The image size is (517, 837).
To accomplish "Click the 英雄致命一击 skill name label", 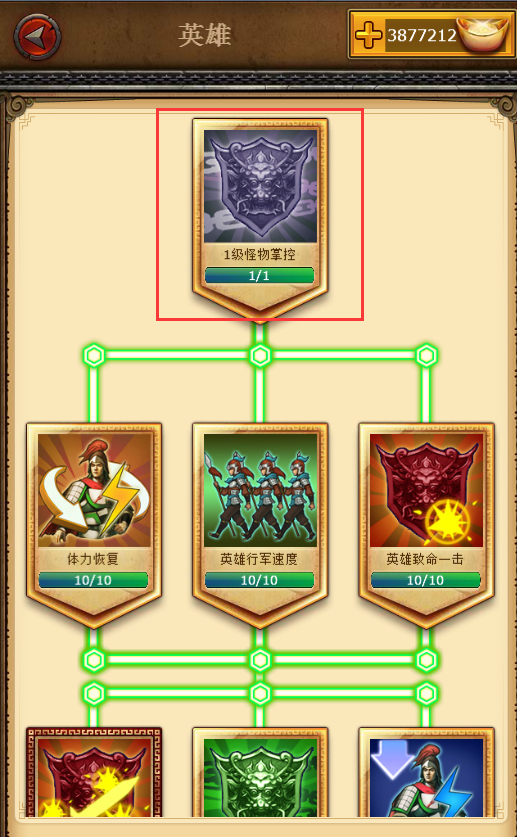I will (426, 559).
